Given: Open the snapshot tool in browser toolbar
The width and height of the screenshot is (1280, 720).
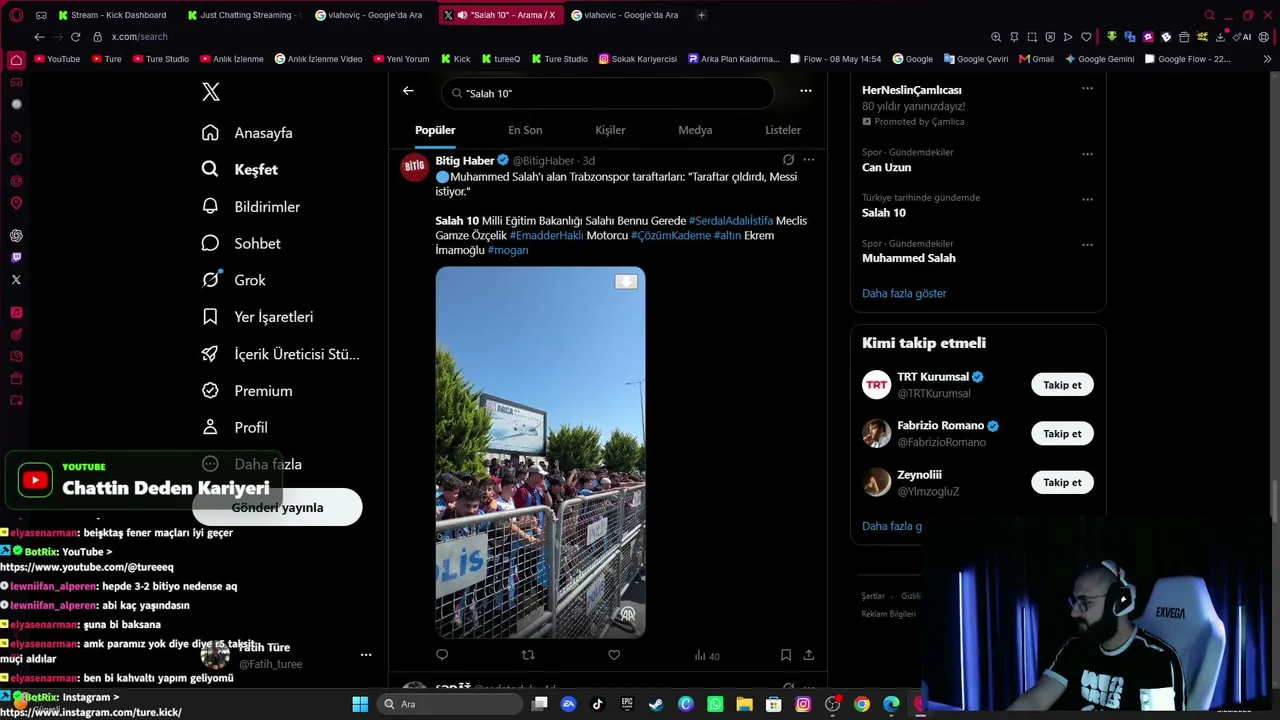Looking at the screenshot, I should tap(1032, 37).
